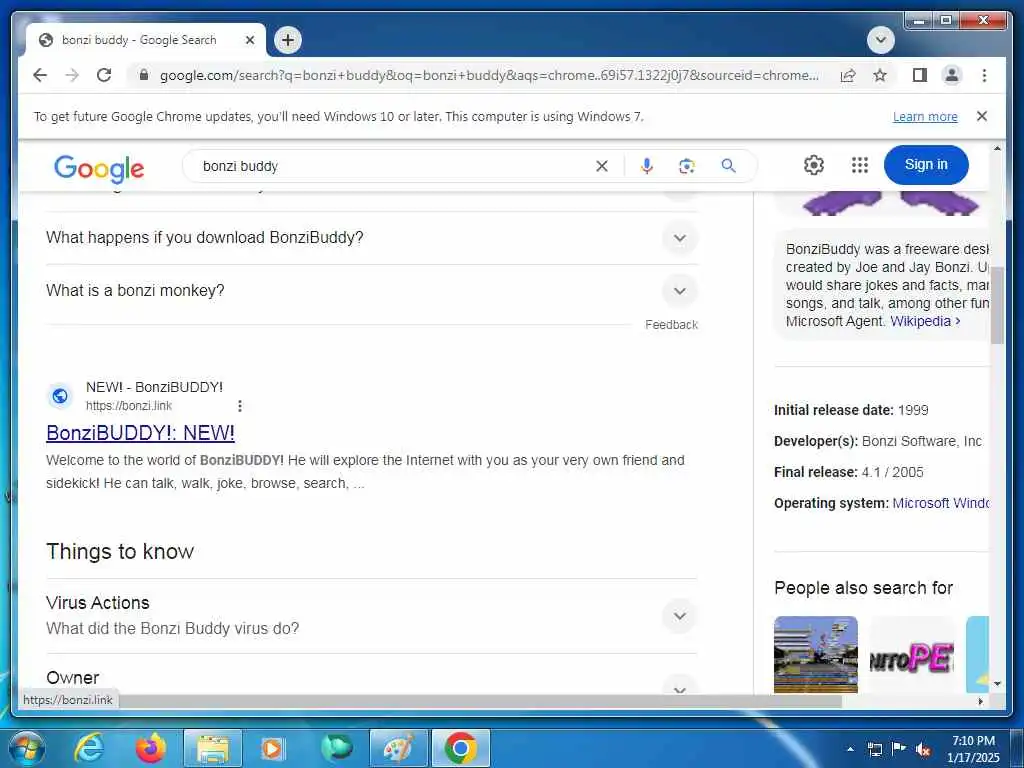
Task: Open the Microsoft Windows operating system link
Action: point(940,503)
